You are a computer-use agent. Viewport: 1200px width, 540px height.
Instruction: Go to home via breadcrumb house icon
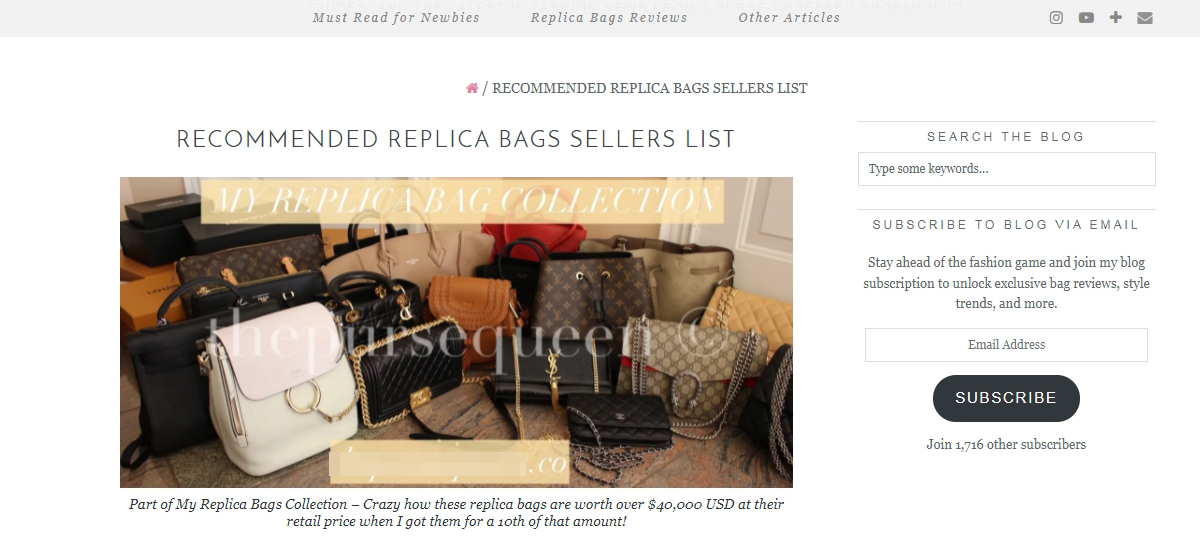472,88
